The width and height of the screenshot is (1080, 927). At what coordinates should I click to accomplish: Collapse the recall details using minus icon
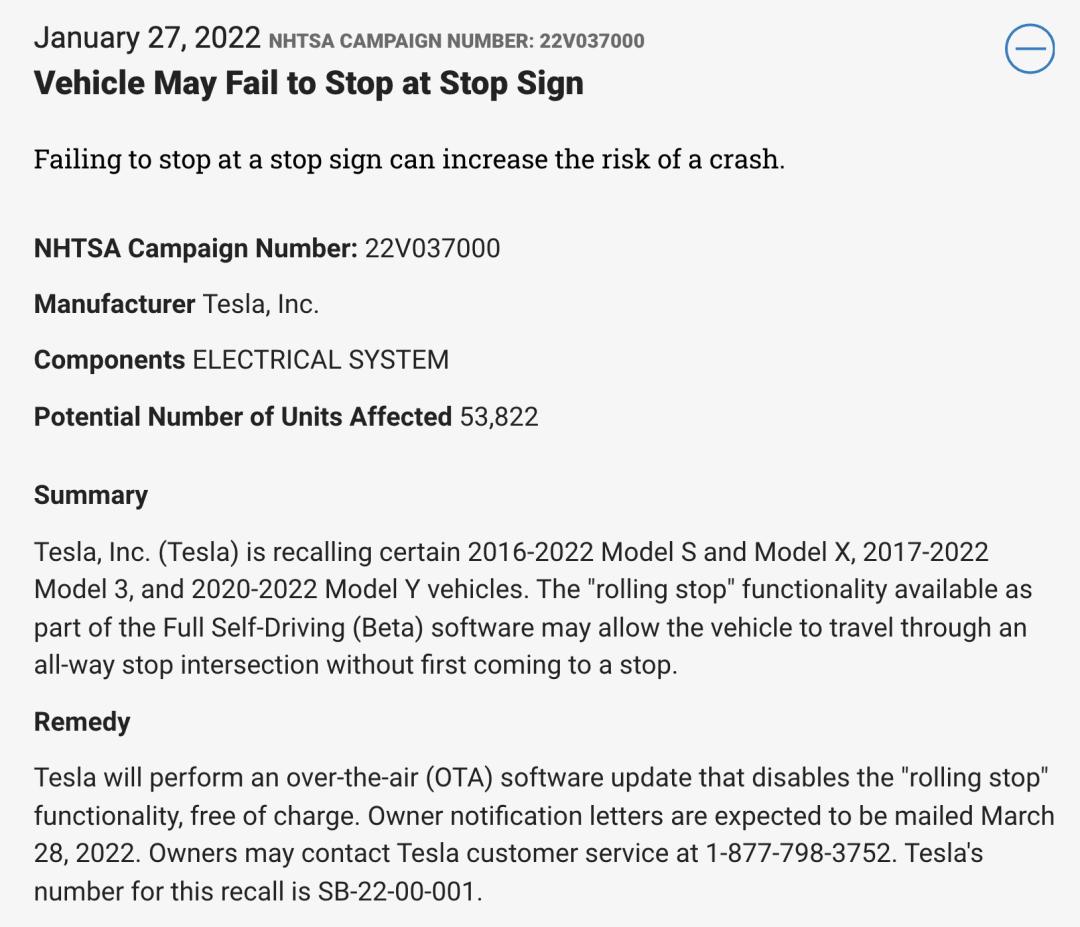pyautogui.click(x=1030, y=48)
